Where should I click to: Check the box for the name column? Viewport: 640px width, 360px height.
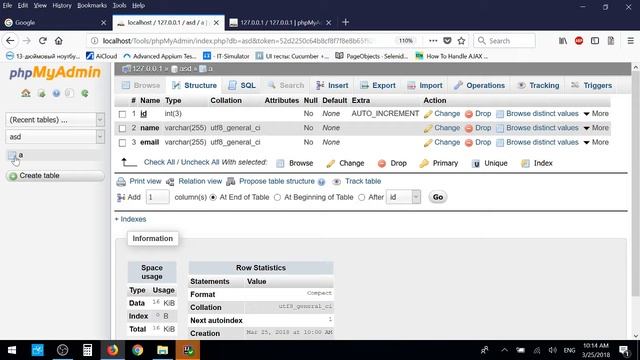122,129
